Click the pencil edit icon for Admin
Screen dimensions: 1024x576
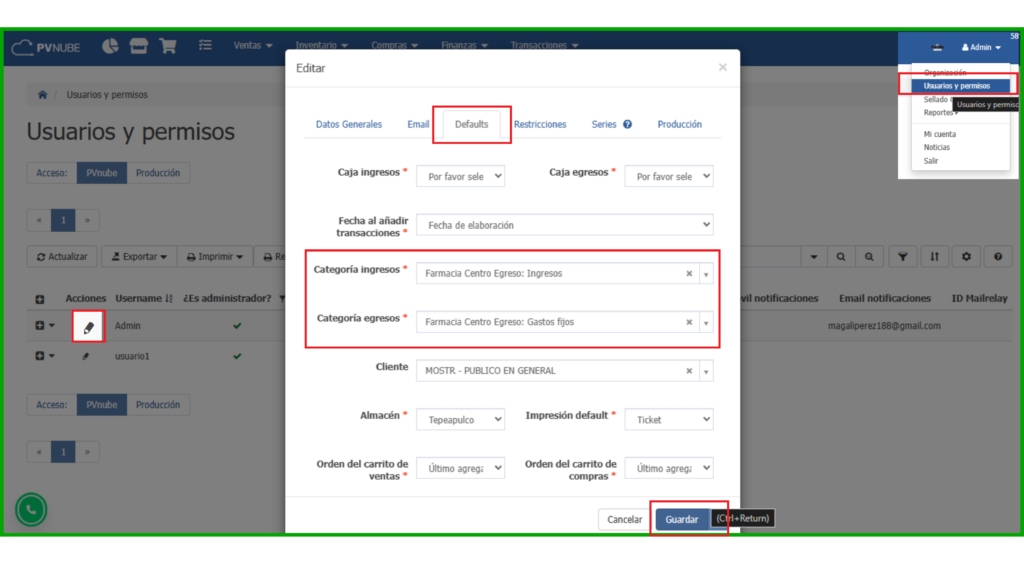pos(88,327)
